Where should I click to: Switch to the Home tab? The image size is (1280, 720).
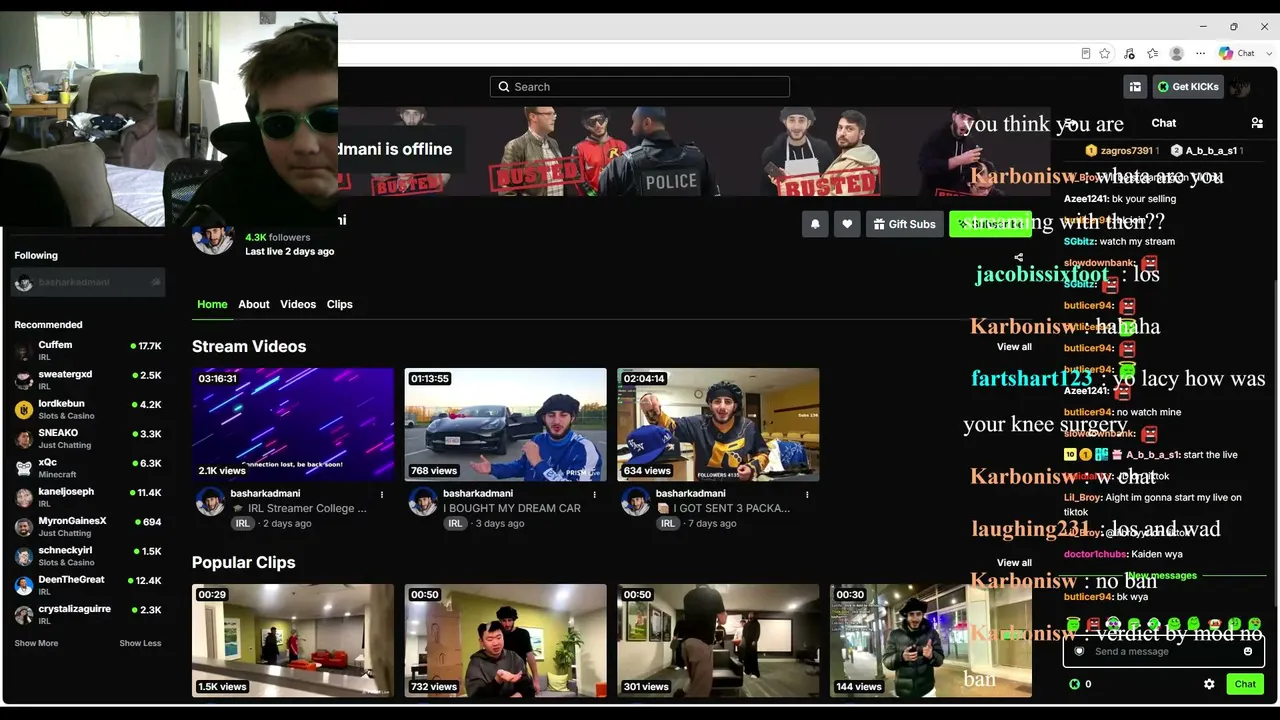pos(212,304)
